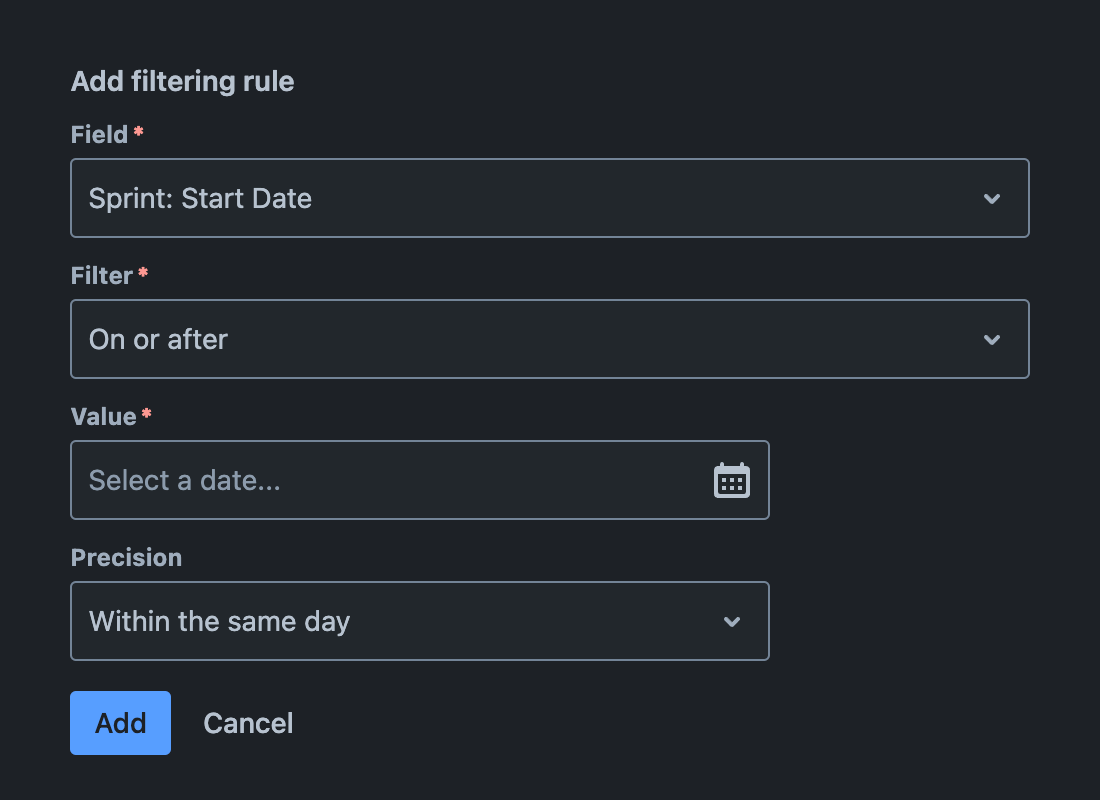Viewport: 1100px width, 800px height.
Task: Click the chevron on the Precision dropdown
Action: point(731,621)
